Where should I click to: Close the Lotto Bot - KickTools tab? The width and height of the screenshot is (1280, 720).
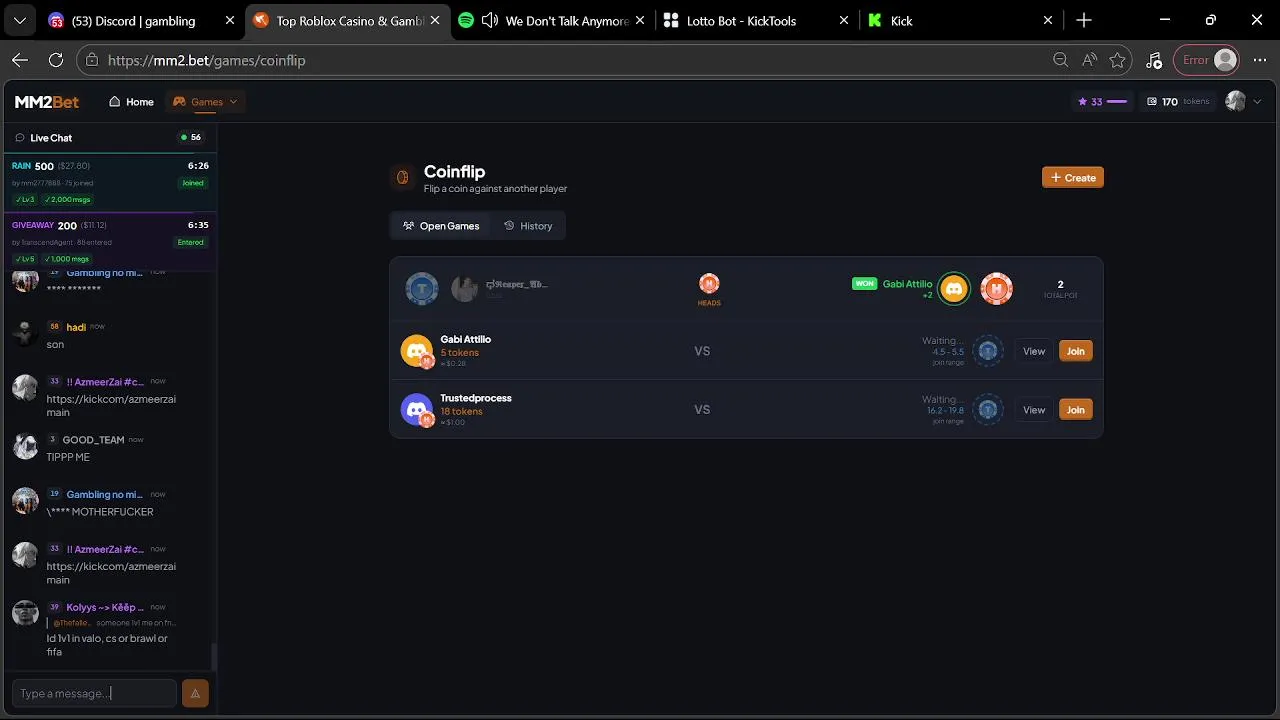[x=844, y=20]
